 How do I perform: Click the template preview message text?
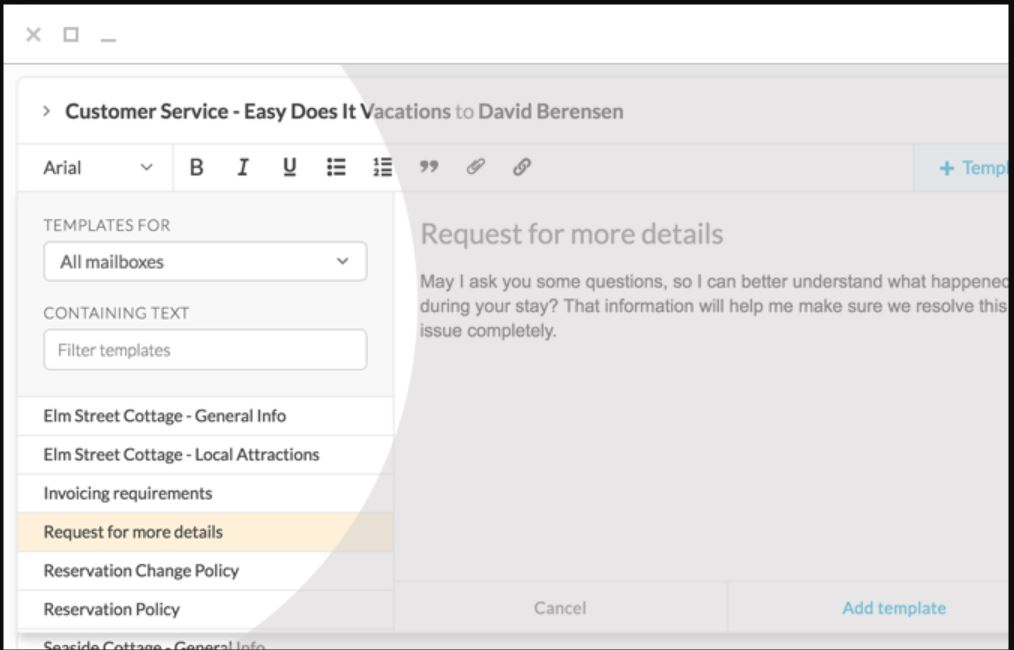click(713, 306)
